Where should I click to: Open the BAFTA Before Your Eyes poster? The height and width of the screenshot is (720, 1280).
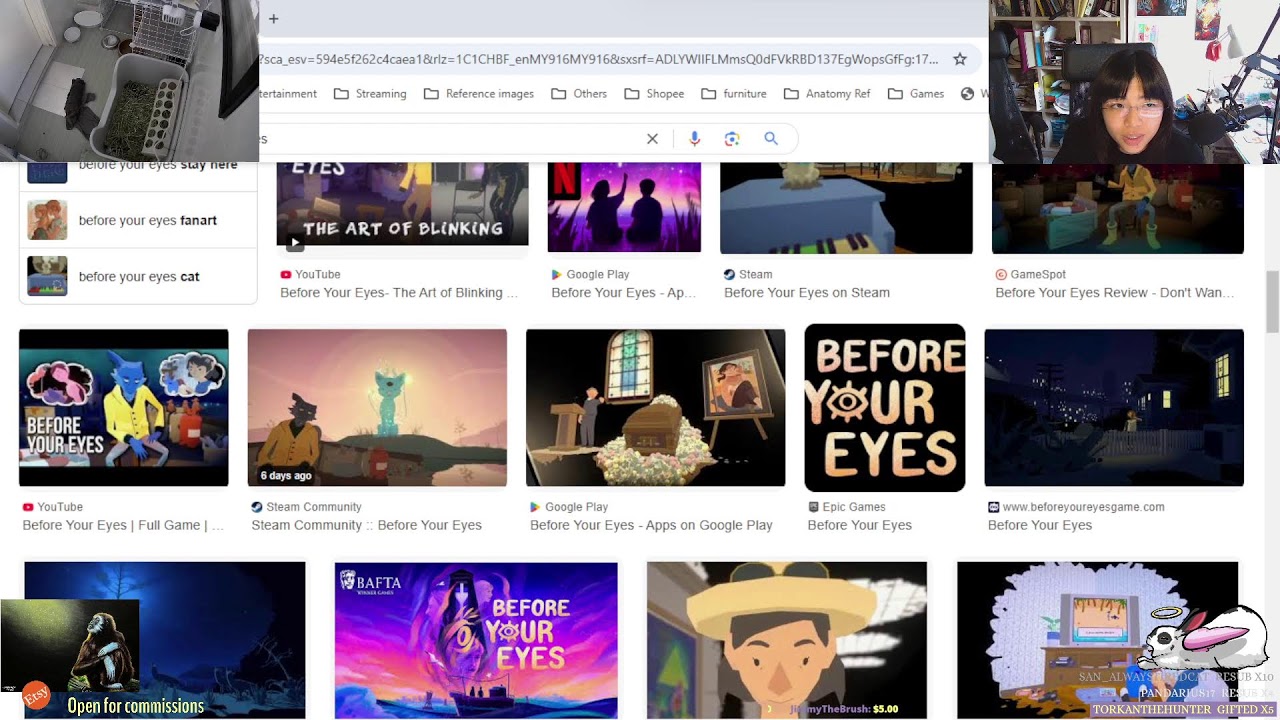pos(476,640)
